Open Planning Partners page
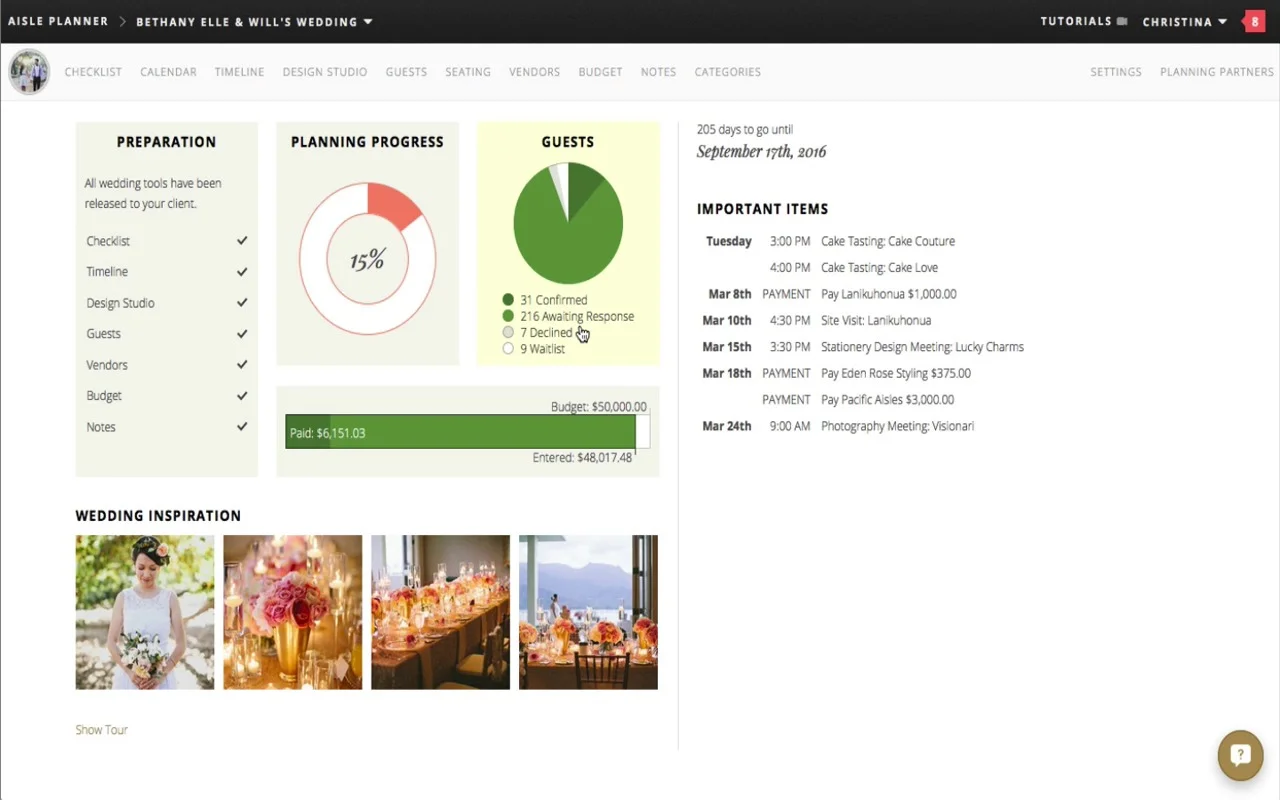This screenshot has height=800, width=1280. 1217,72
